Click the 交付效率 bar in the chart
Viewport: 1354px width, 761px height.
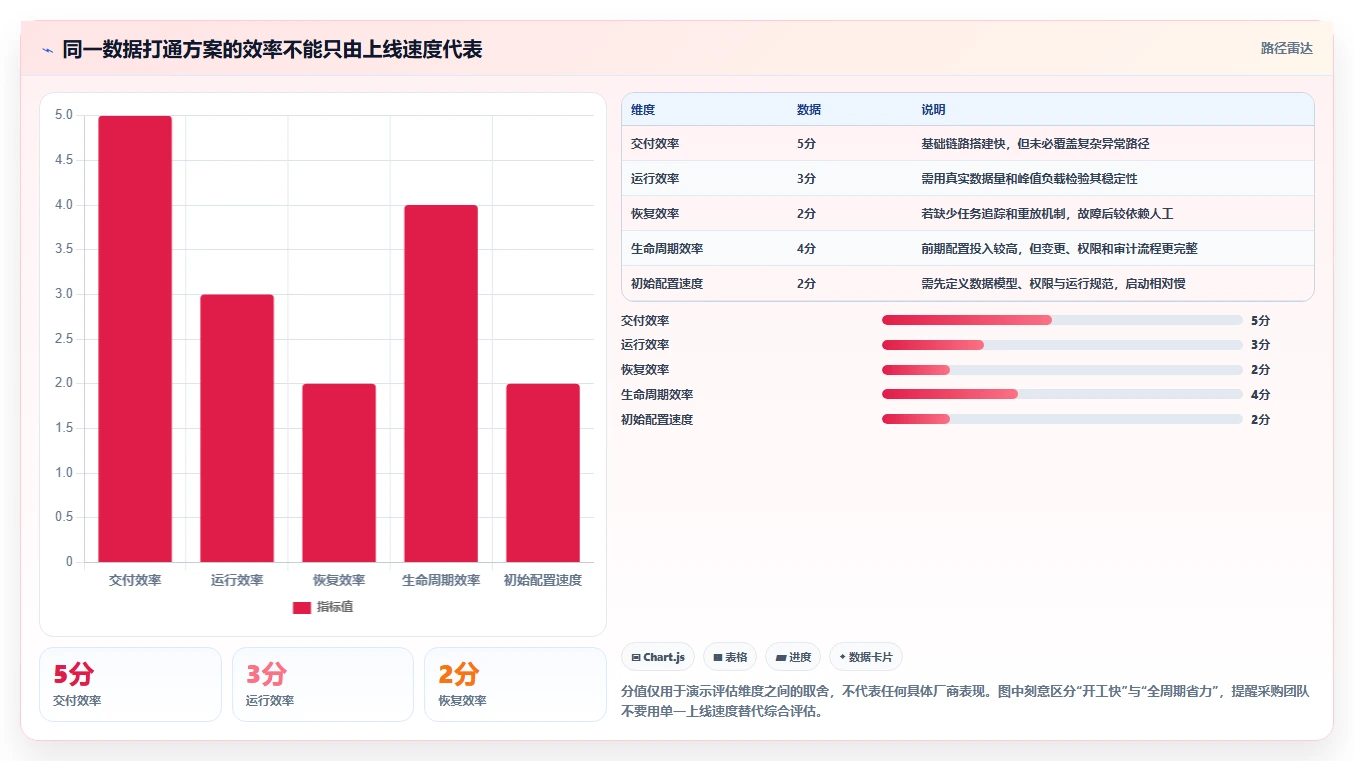135,339
